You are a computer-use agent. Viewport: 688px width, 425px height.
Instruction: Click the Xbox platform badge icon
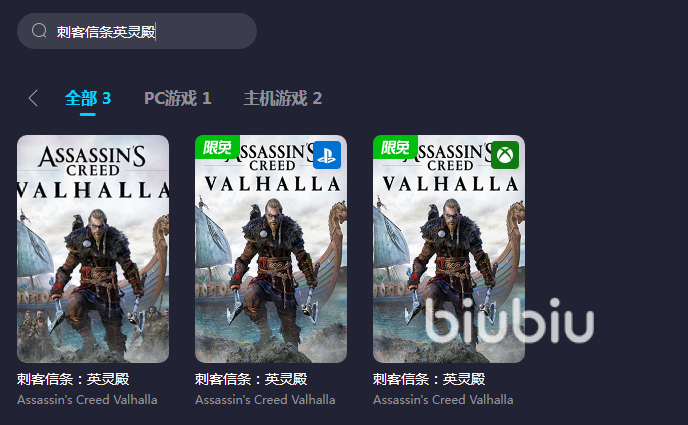pyautogui.click(x=505, y=155)
